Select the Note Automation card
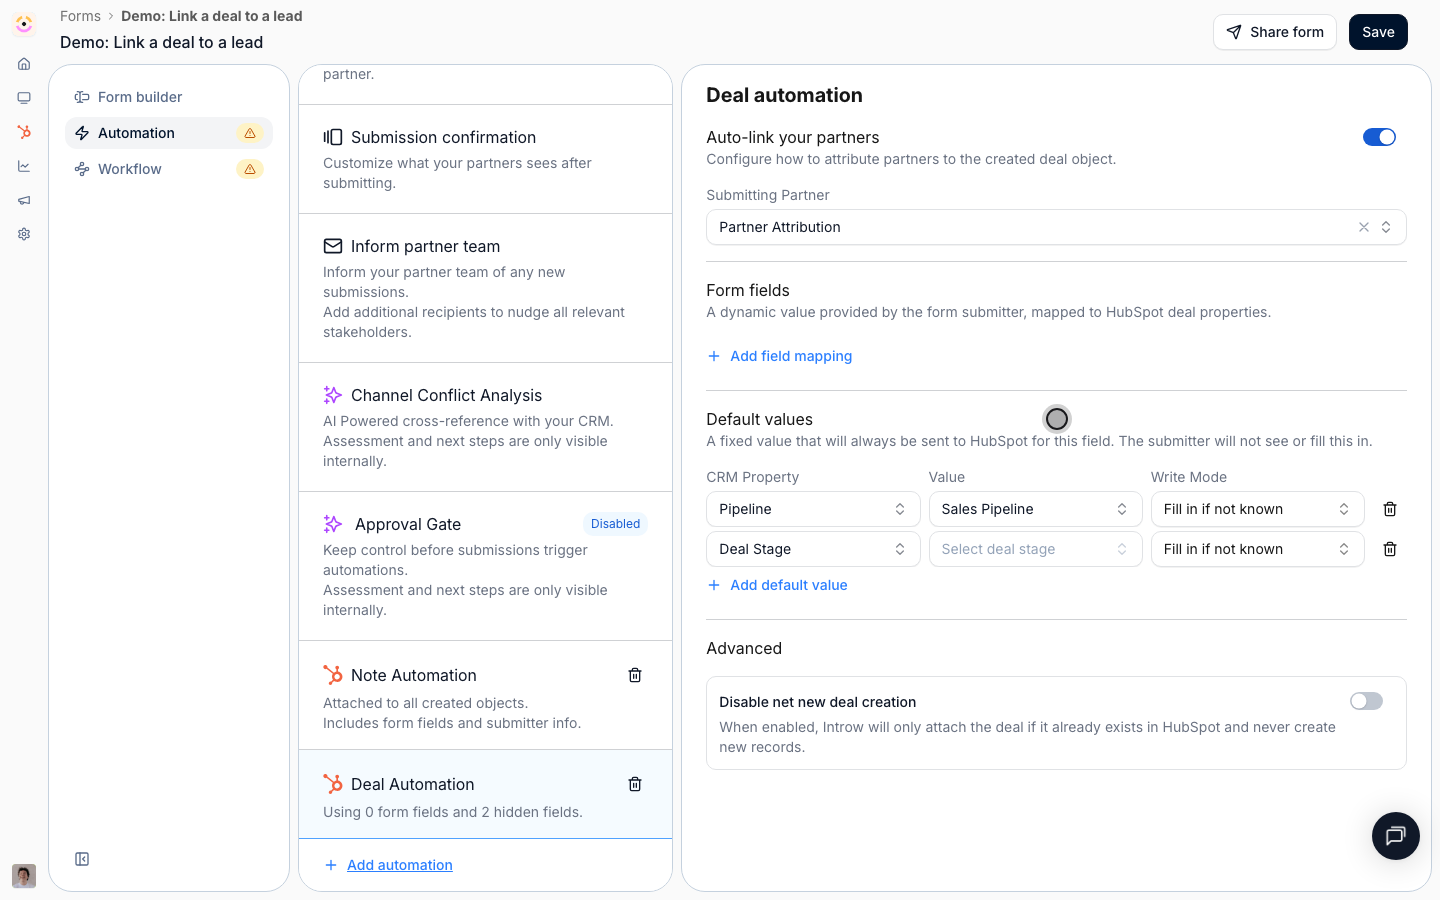This screenshot has width=1440, height=900. 485,695
